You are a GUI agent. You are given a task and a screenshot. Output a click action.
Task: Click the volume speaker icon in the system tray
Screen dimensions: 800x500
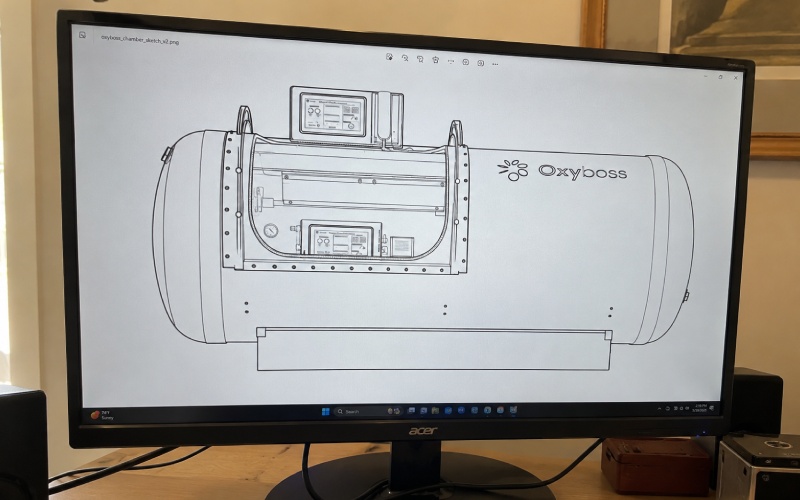point(687,408)
